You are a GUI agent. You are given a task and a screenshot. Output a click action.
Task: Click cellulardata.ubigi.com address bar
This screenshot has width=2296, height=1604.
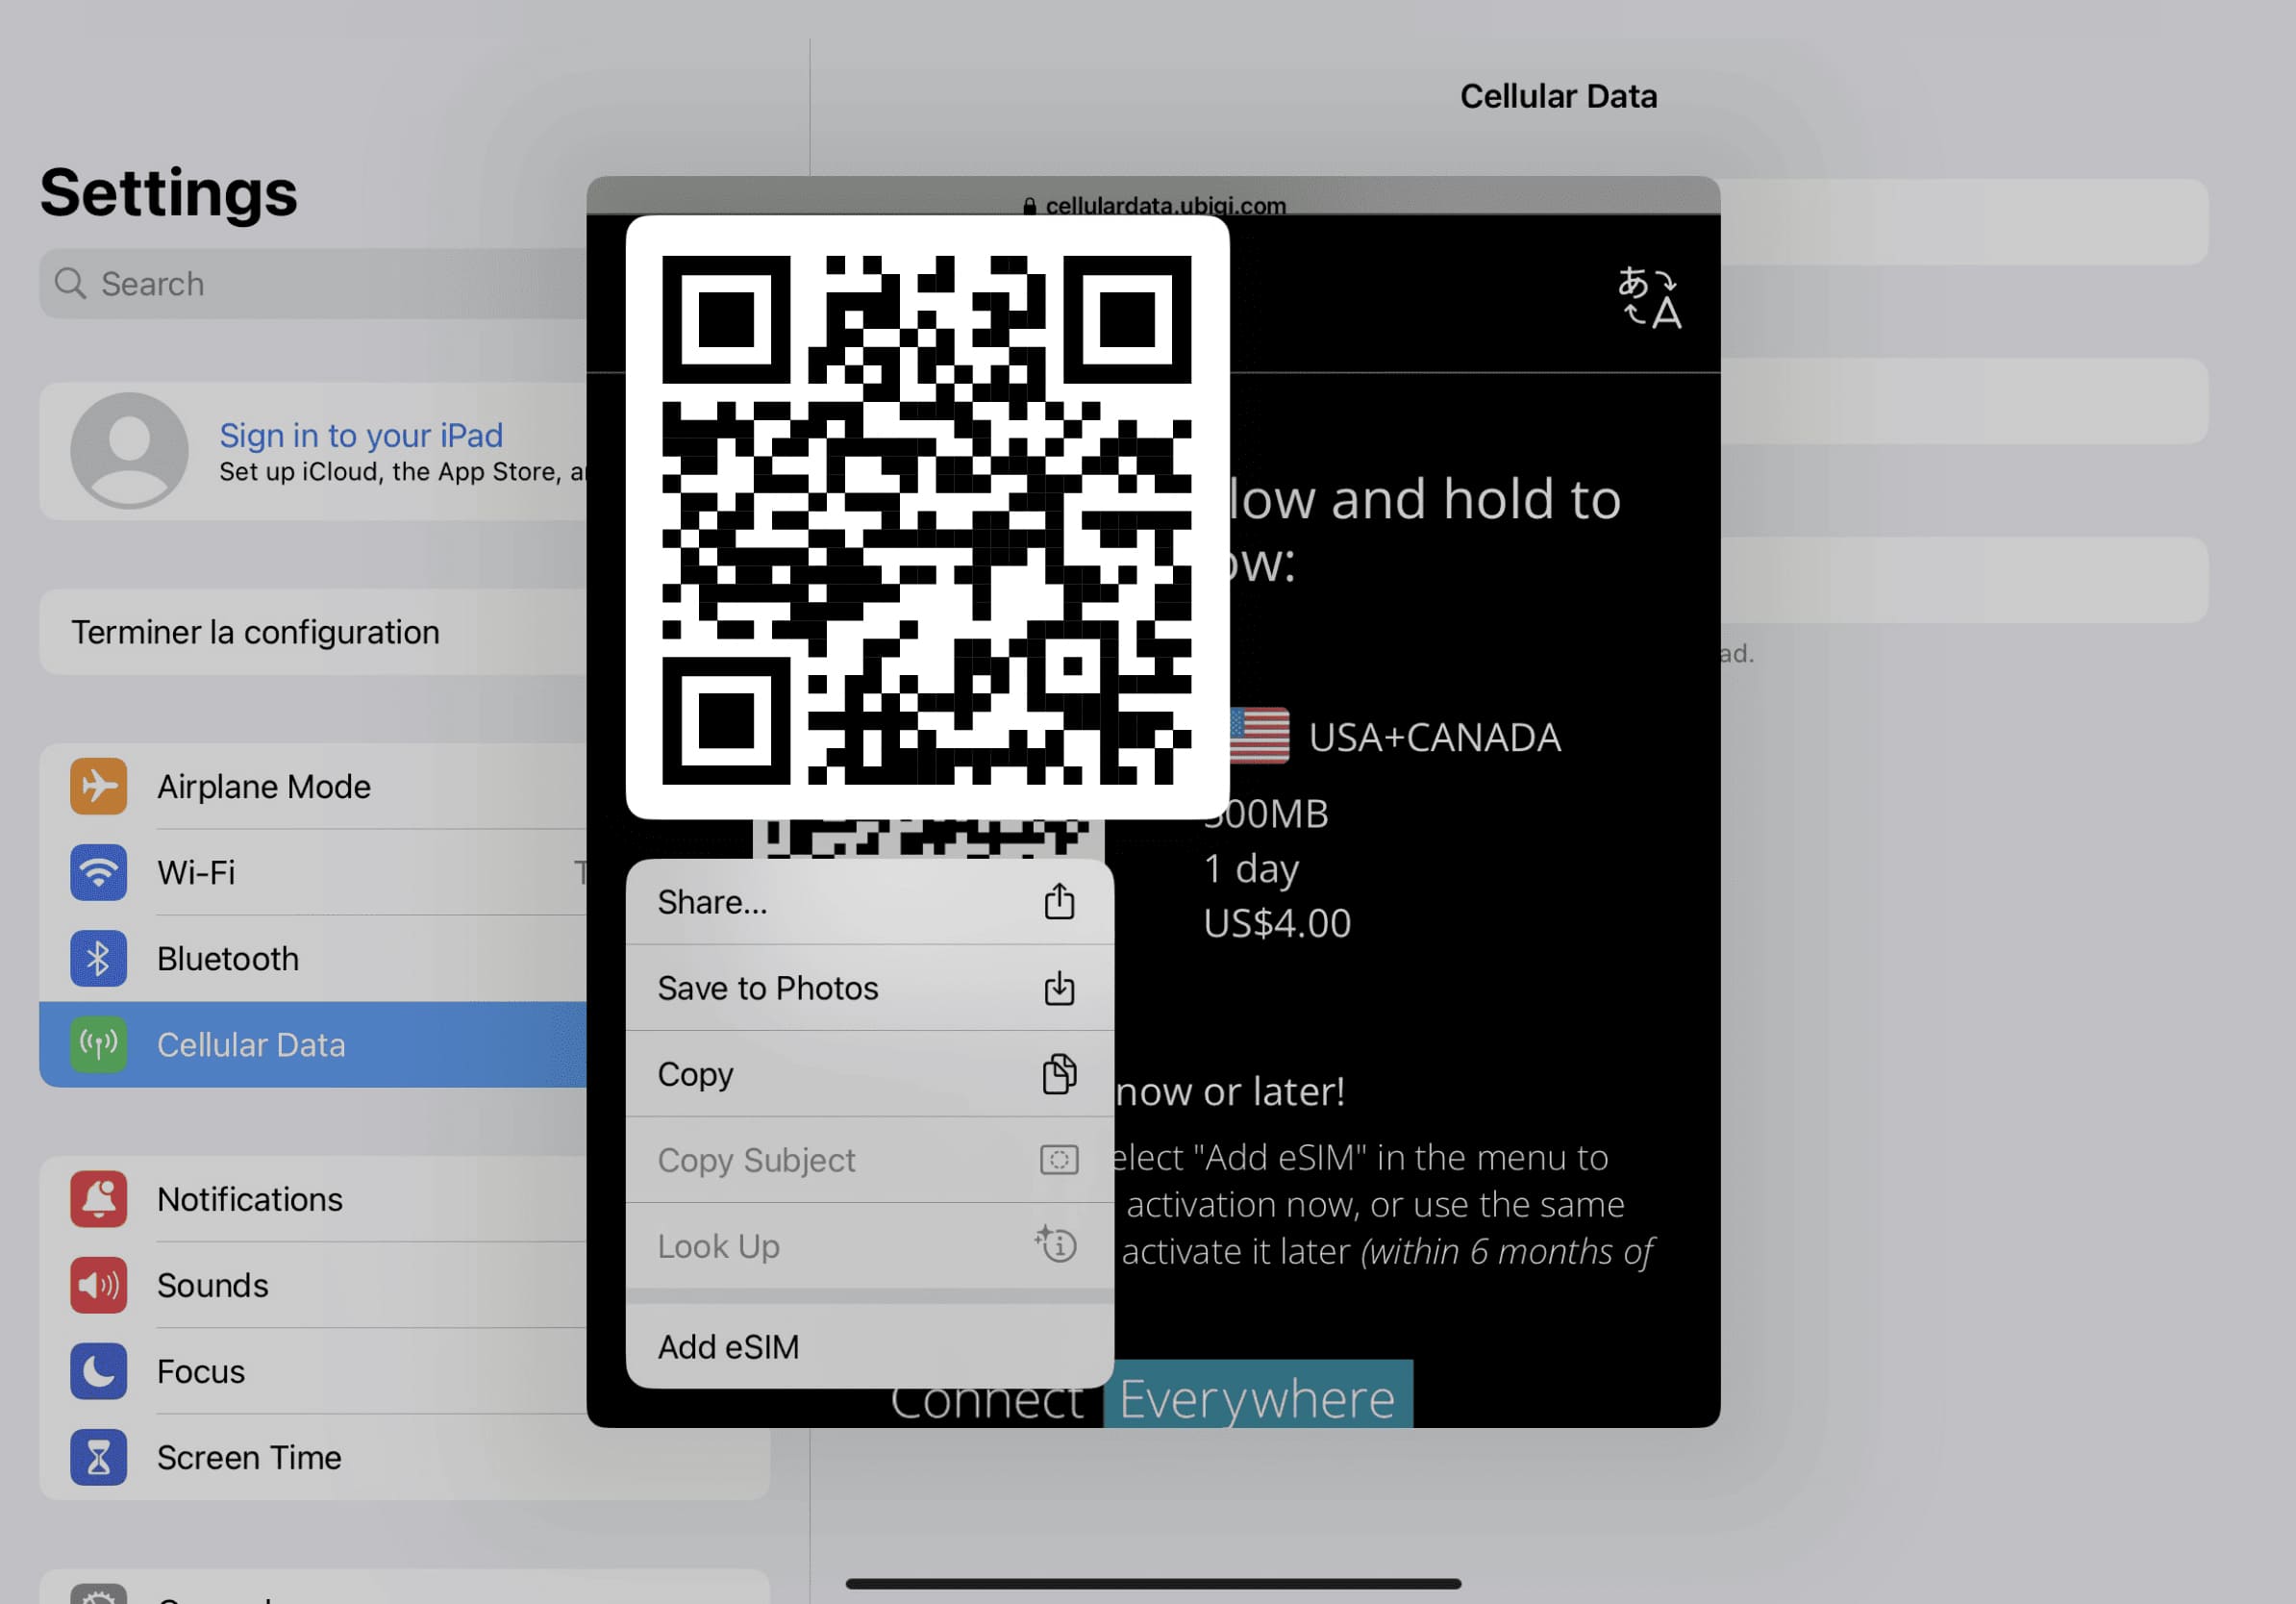[x=1153, y=205]
